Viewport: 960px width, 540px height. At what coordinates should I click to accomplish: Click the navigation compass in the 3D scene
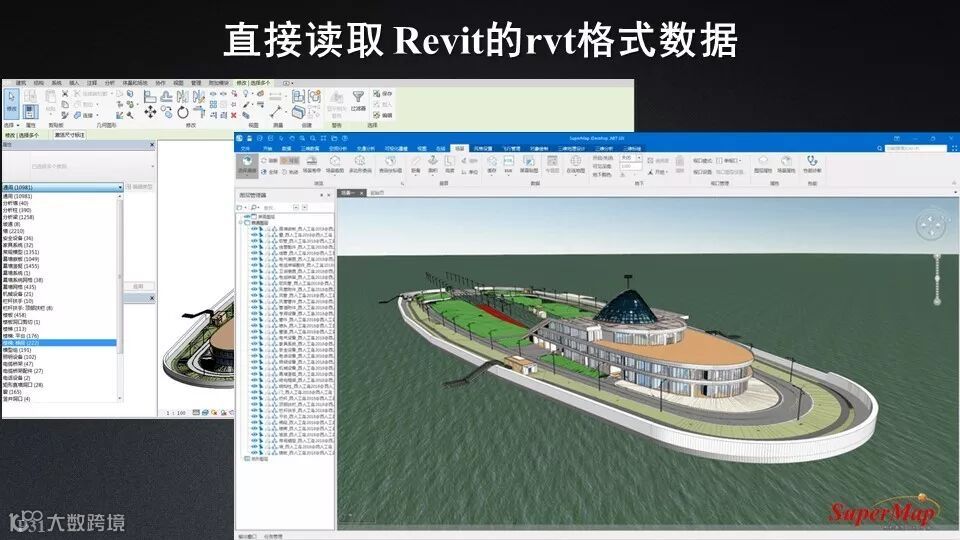[x=931, y=225]
